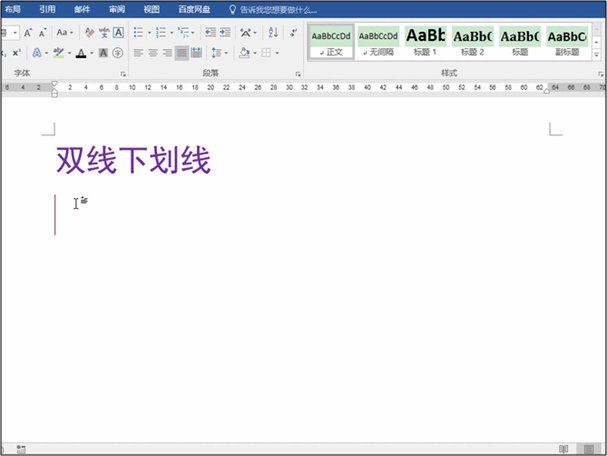Expand highlight color dropdown arrow
This screenshot has height=456, width=607.
[69, 53]
